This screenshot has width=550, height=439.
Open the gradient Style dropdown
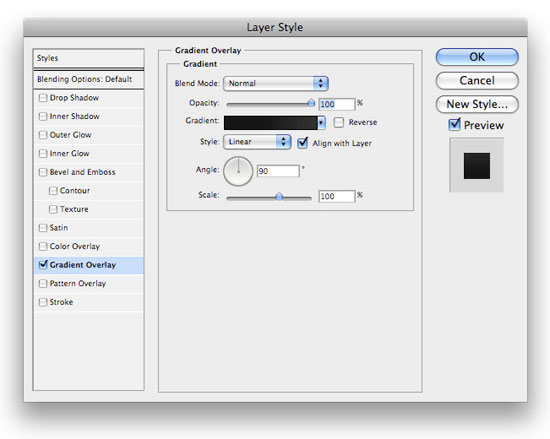[x=257, y=142]
